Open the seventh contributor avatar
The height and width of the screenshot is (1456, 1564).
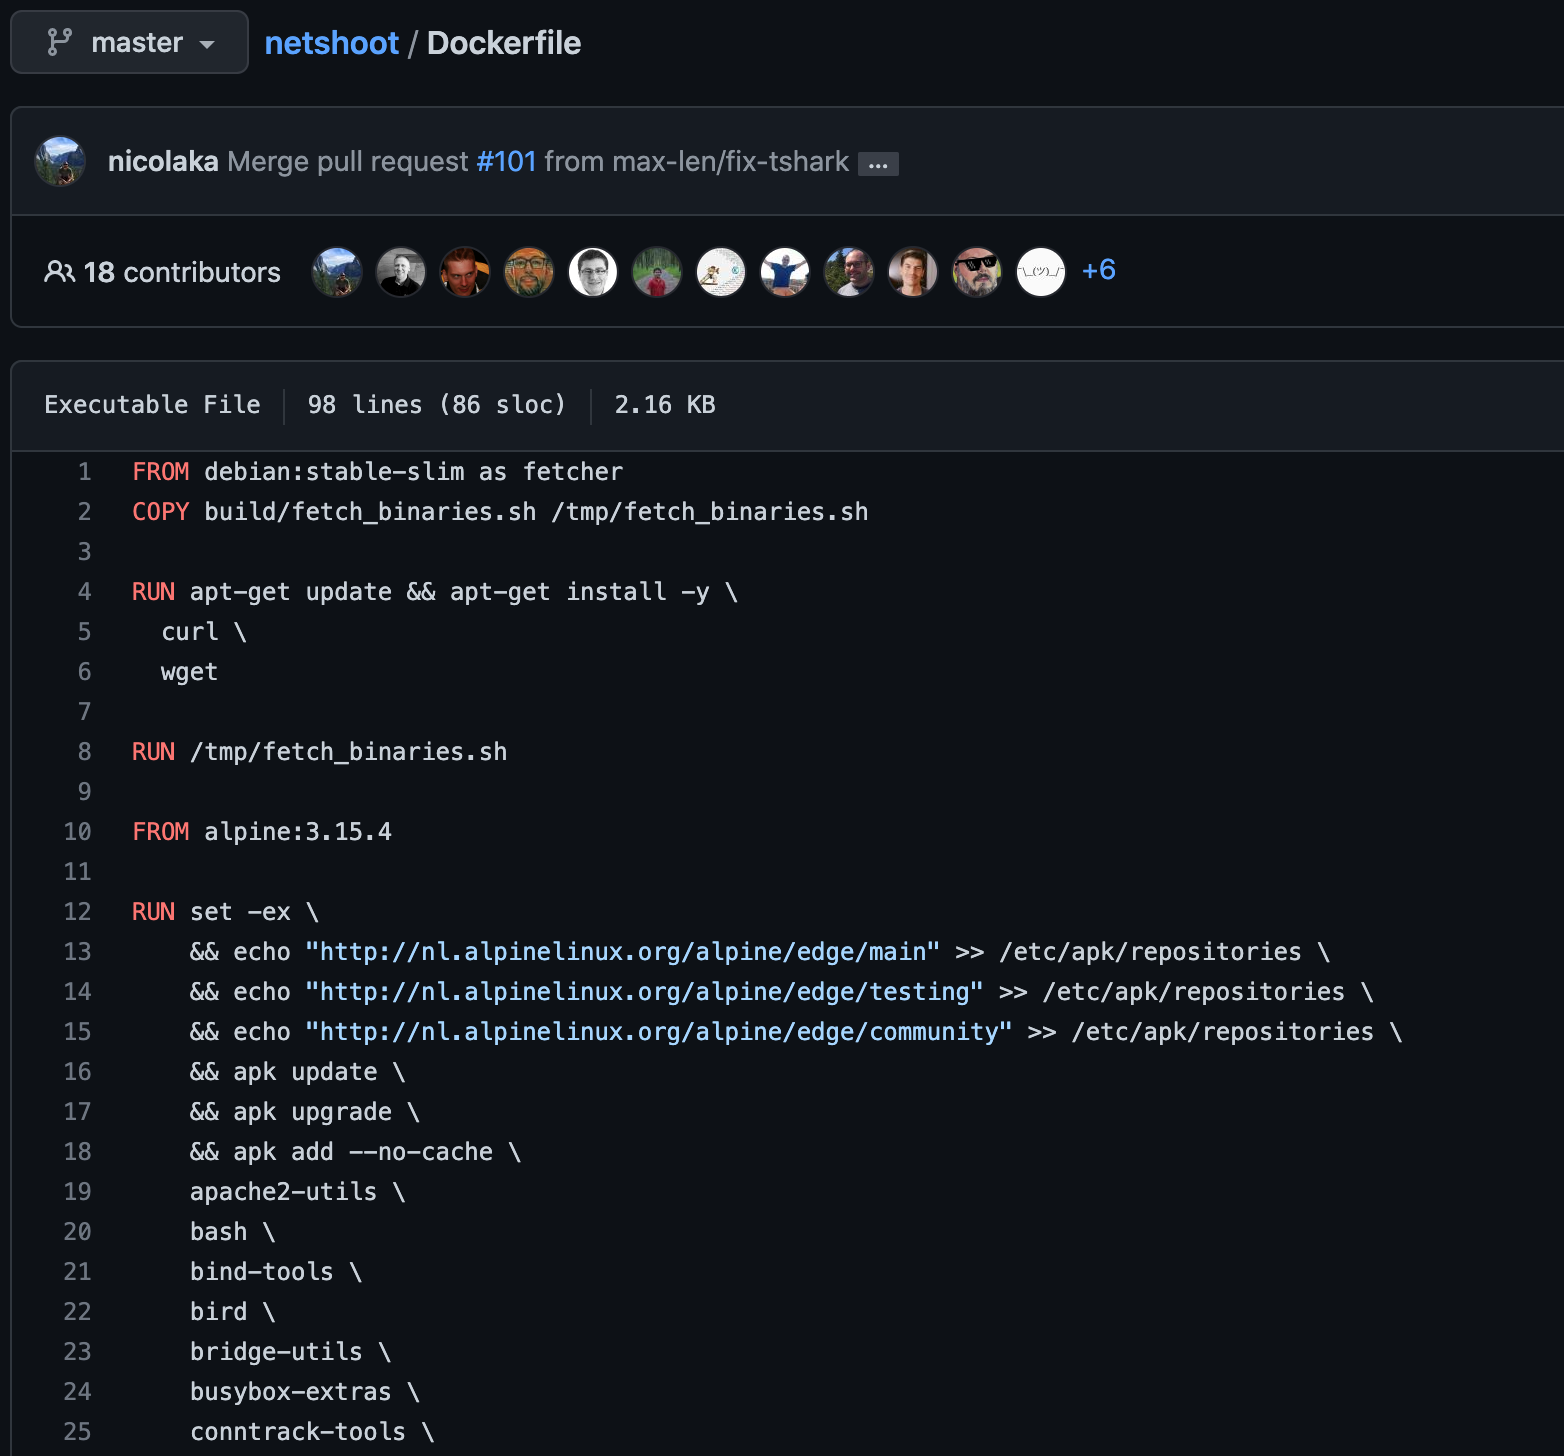tap(721, 272)
